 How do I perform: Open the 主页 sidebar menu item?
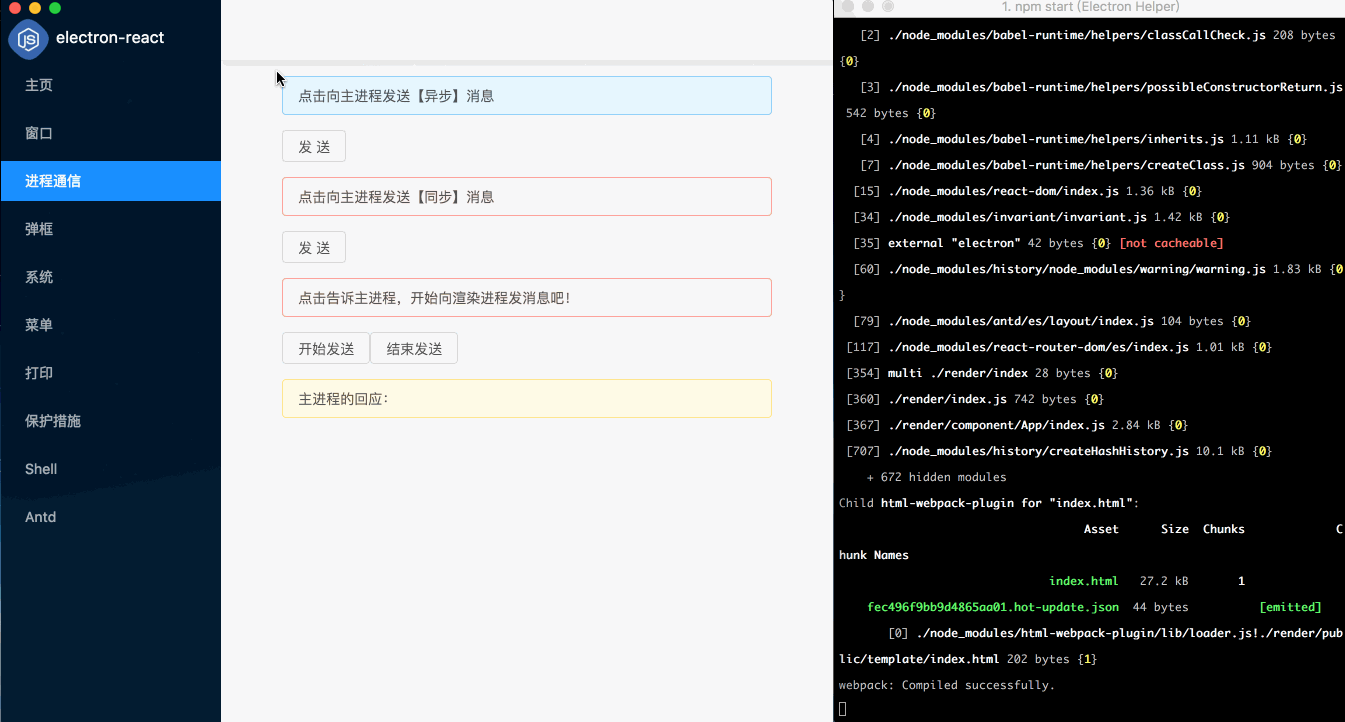(110, 85)
